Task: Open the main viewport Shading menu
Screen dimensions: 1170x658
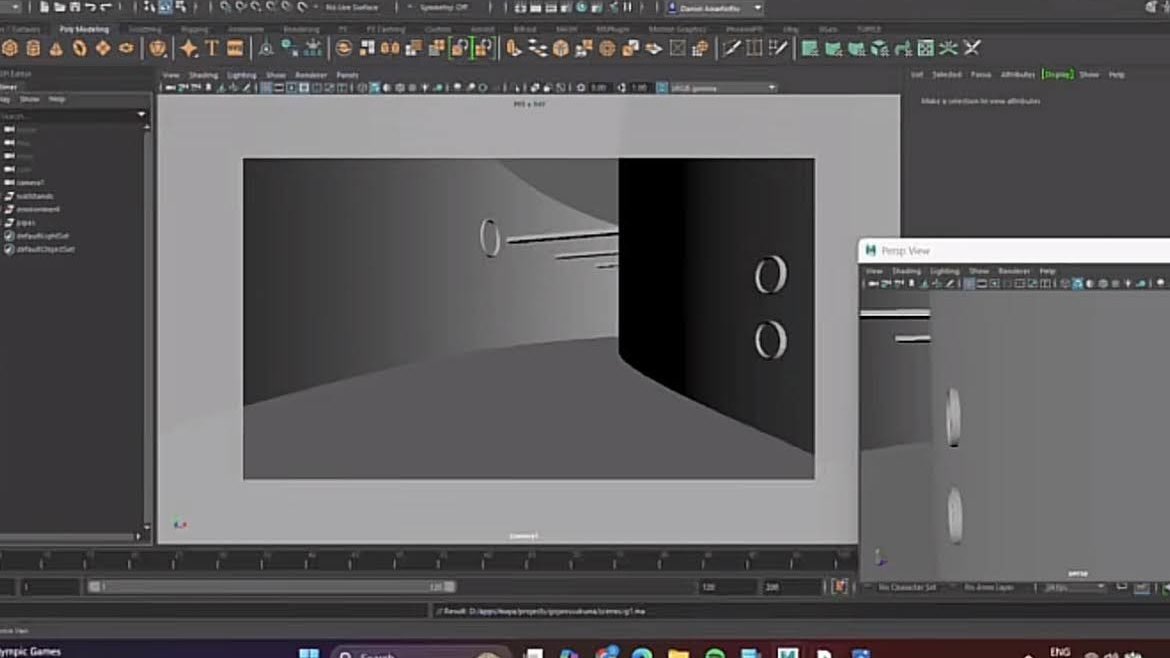Action: (x=203, y=75)
